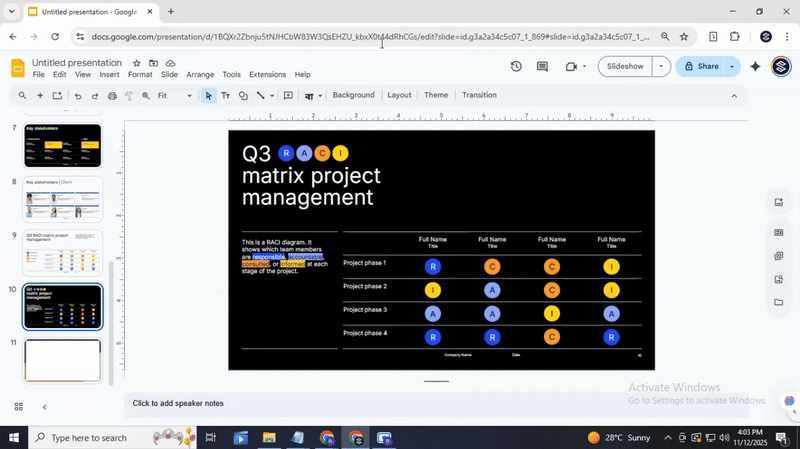This screenshot has width=800, height=449.
Task: Open version history clock icon
Action: 516,67
